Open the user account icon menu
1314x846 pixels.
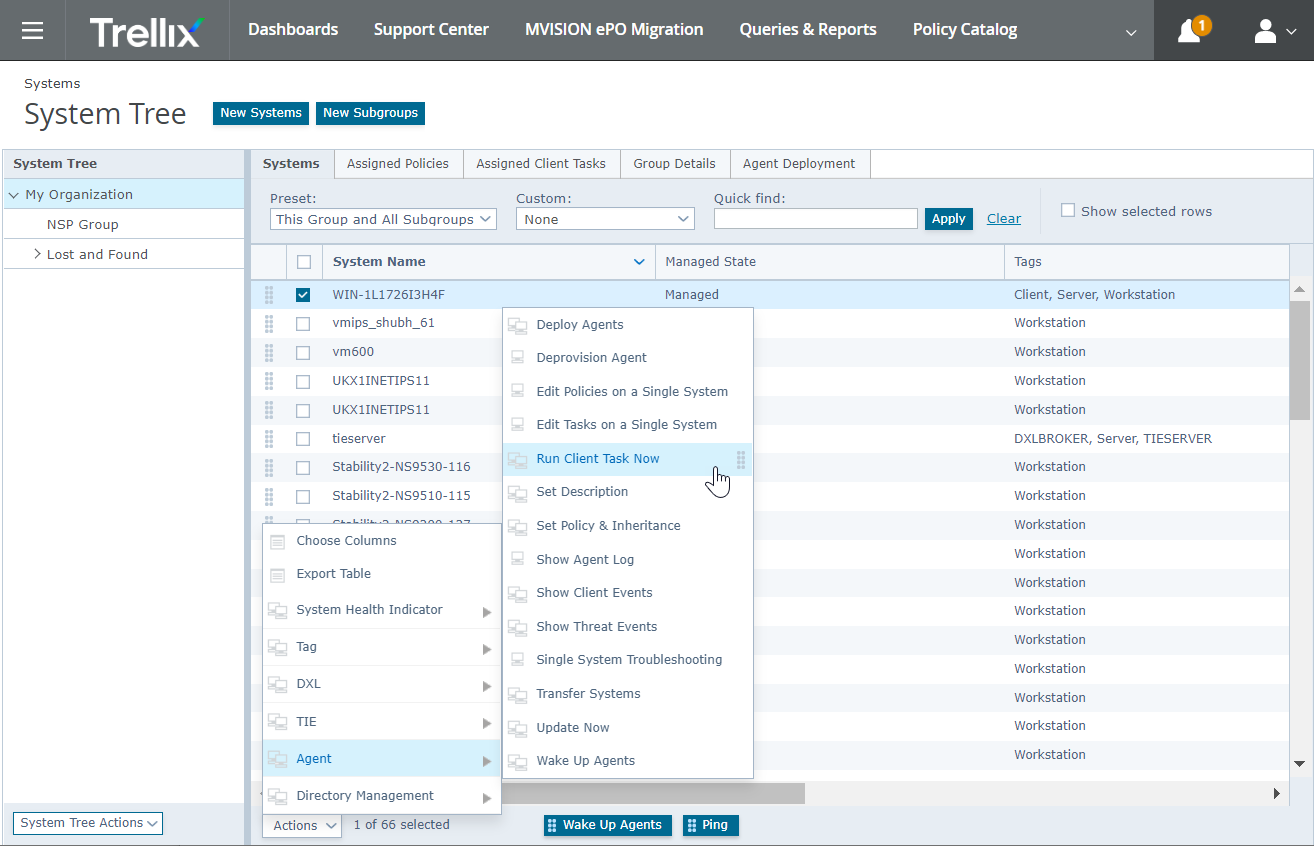[1265, 31]
